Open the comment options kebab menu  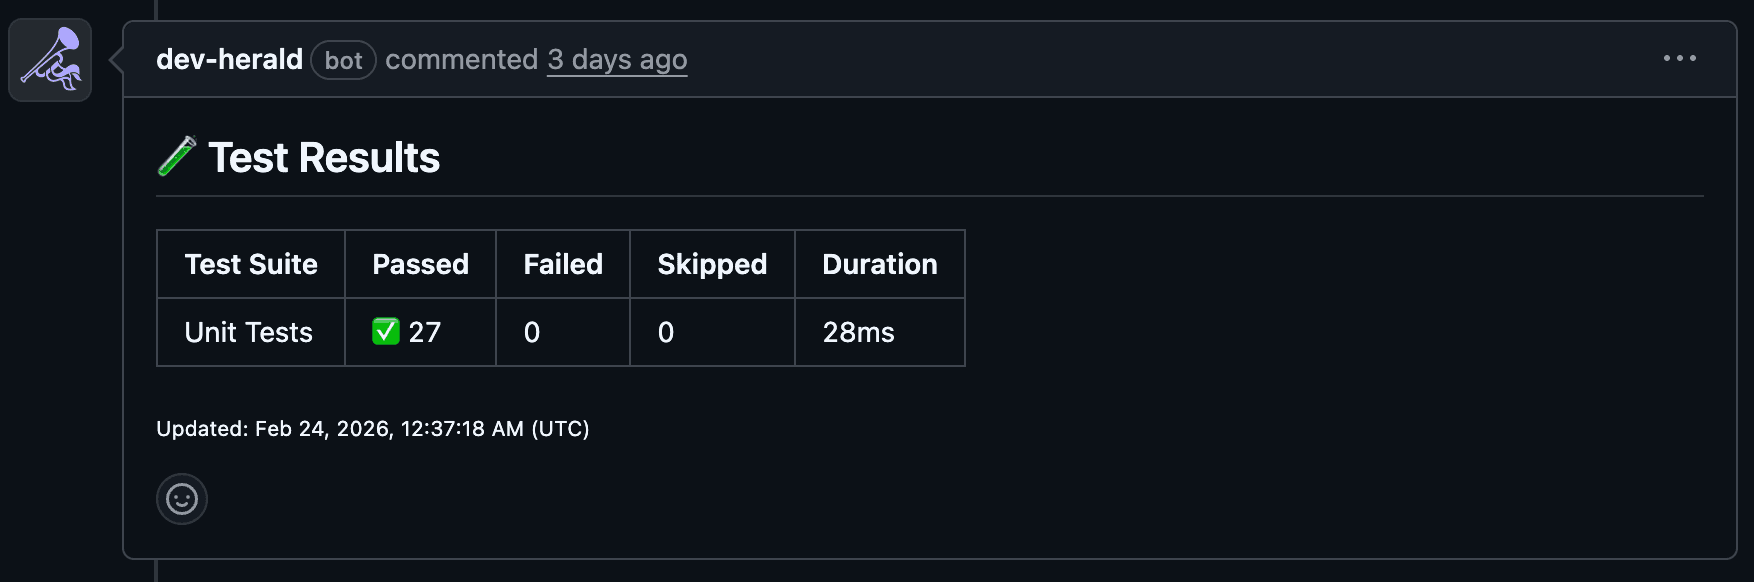pyautogui.click(x=1680, y=58)
